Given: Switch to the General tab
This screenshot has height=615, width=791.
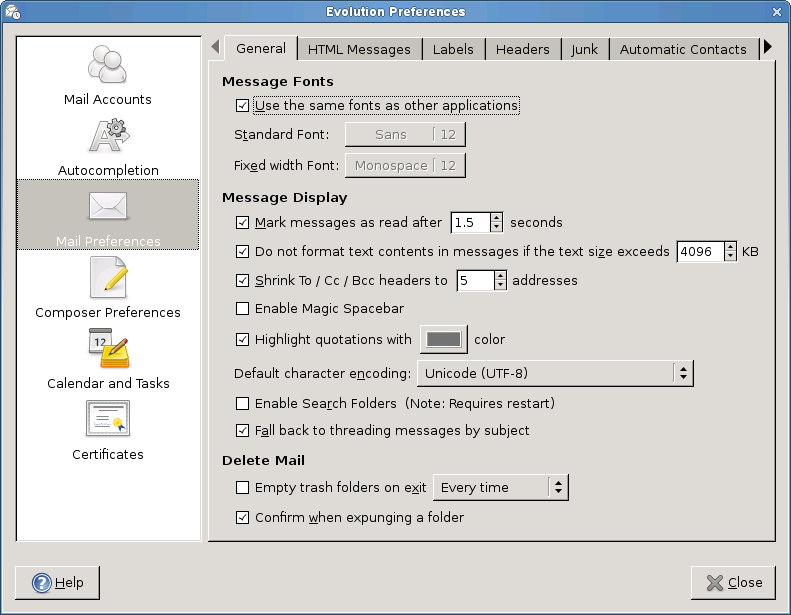Looking at the screenshot, I should [x=261, y=48].
